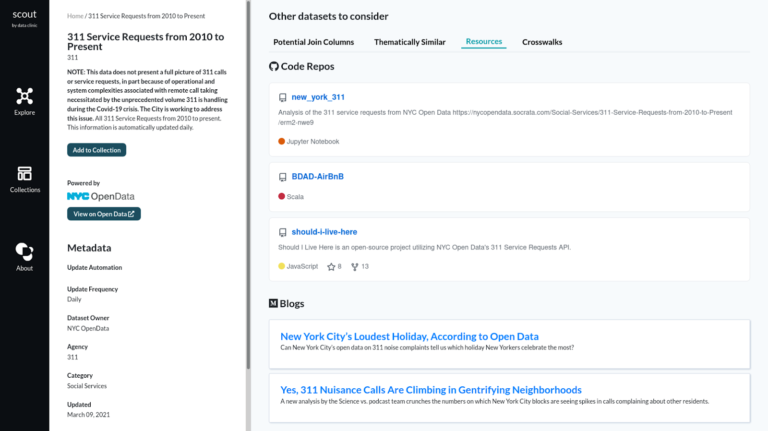The height and width of the screenshot is (431, 768).
Task: Click repo icon next to should-i-live-here
Action: [x=283, y=232]
